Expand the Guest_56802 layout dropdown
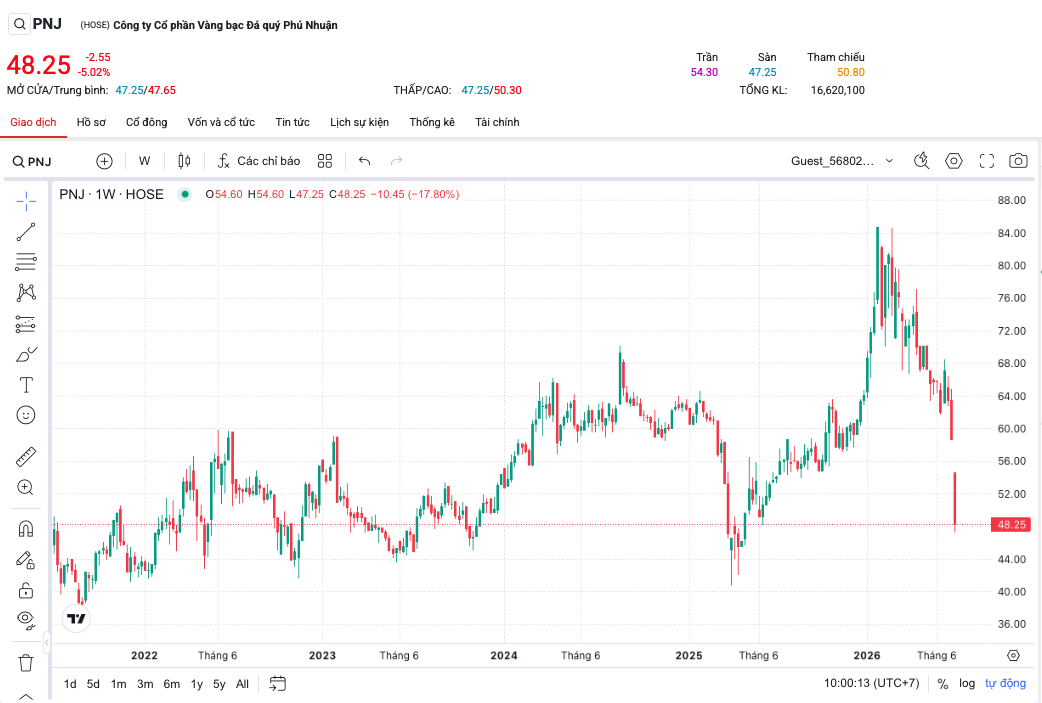The width and height of the screenshot is (1042, 703). (842, 161)
